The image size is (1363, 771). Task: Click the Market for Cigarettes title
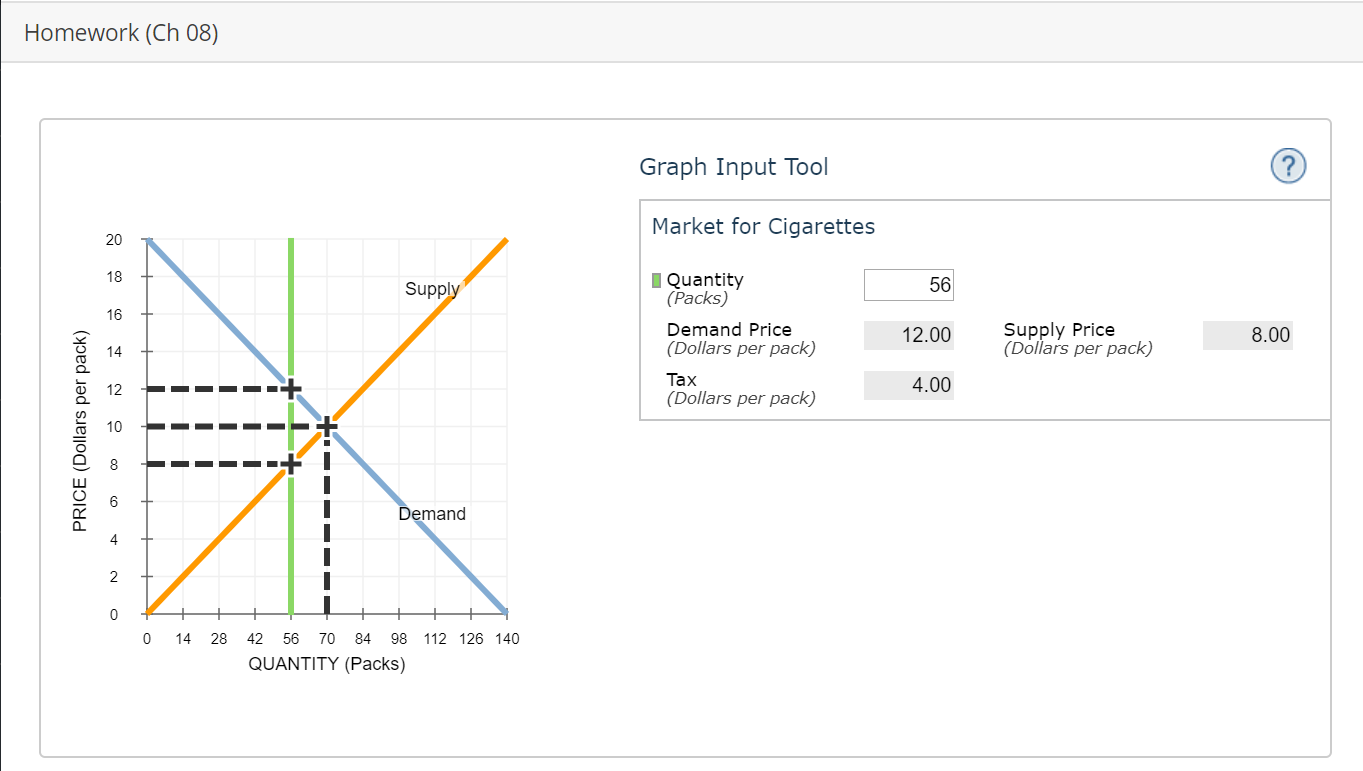pos(763,227)
